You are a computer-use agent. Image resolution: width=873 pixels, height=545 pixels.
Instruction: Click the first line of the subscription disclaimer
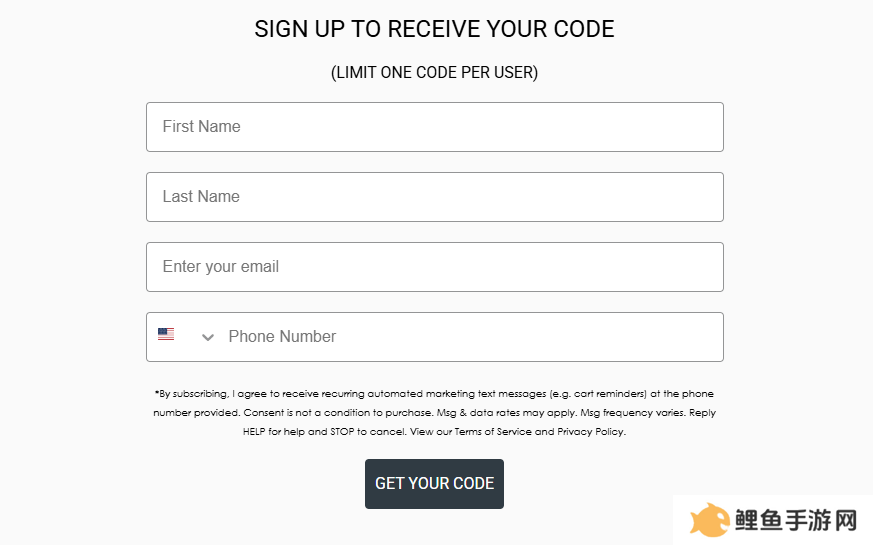[x=434, y=394]
